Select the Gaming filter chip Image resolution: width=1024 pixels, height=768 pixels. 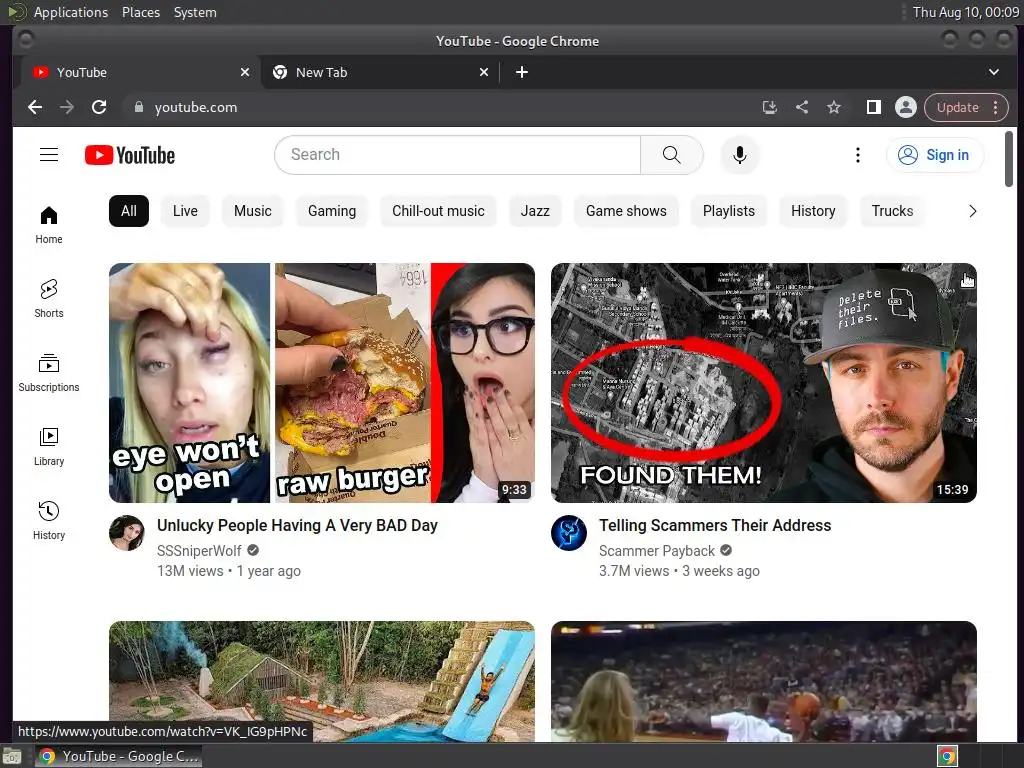pyautogui.click(x=332, y=211)
